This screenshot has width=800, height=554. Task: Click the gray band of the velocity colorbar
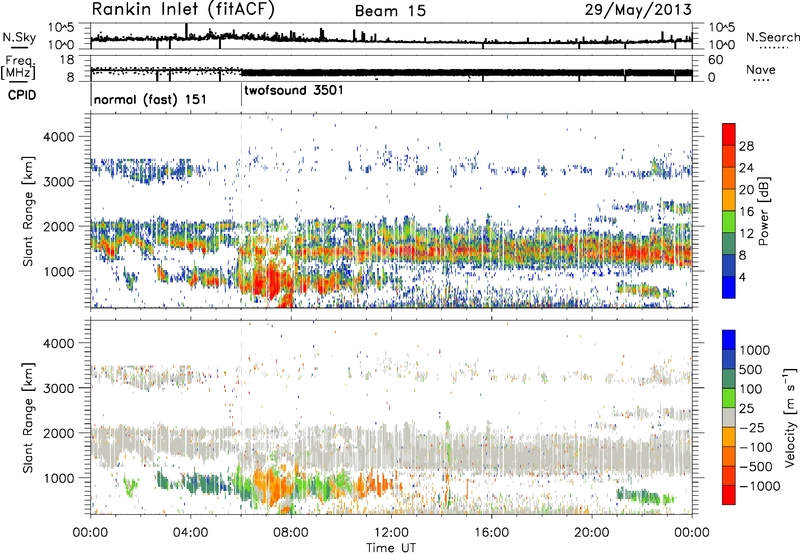[x=729, y=417]
